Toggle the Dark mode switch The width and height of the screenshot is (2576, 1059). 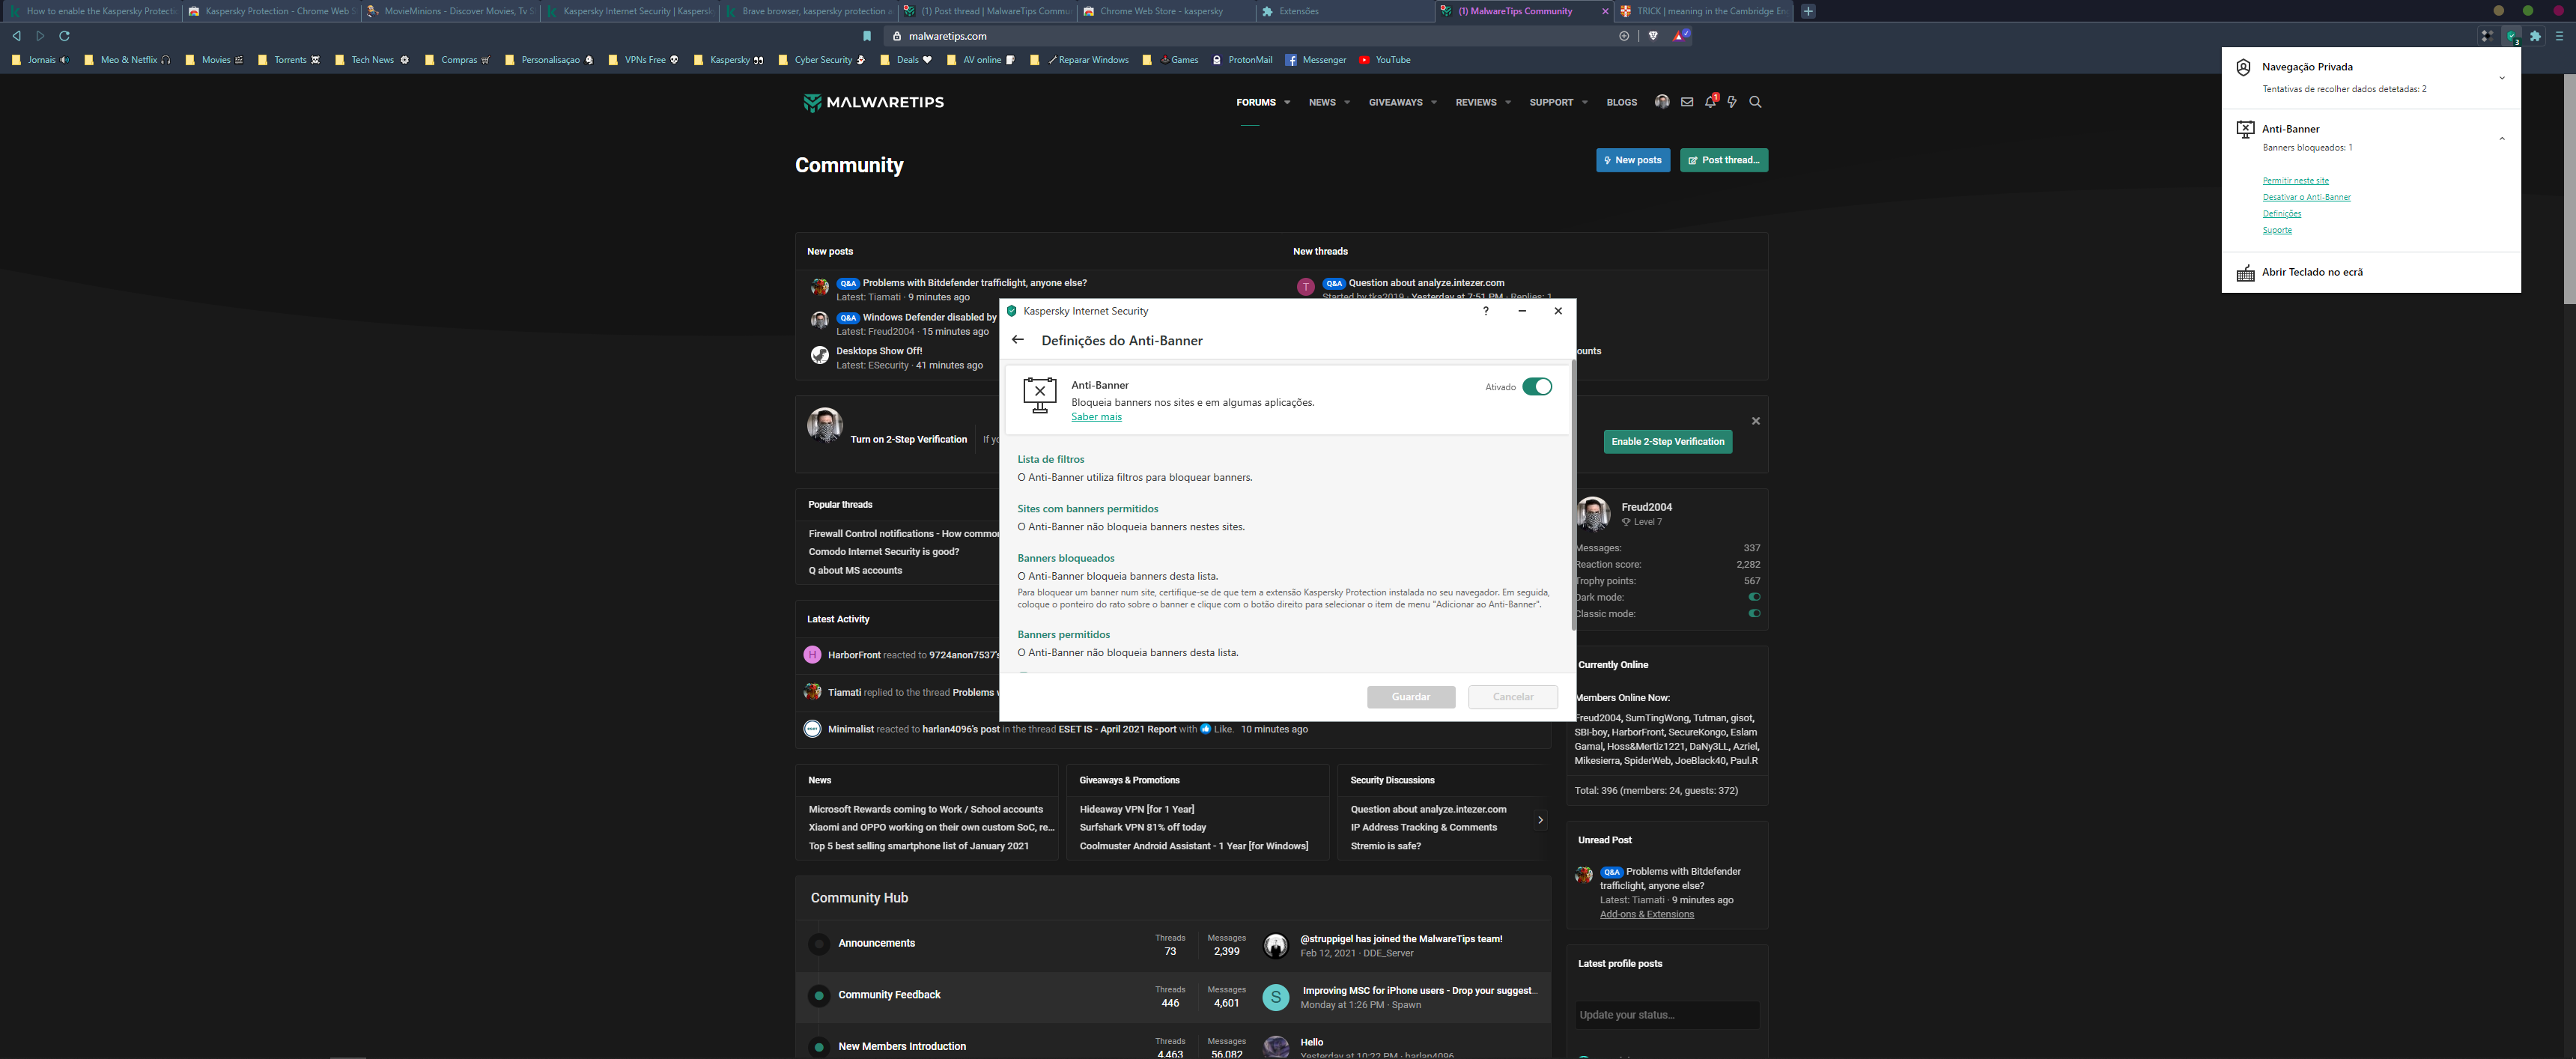pyautogui.click(x=1754, y=597)
